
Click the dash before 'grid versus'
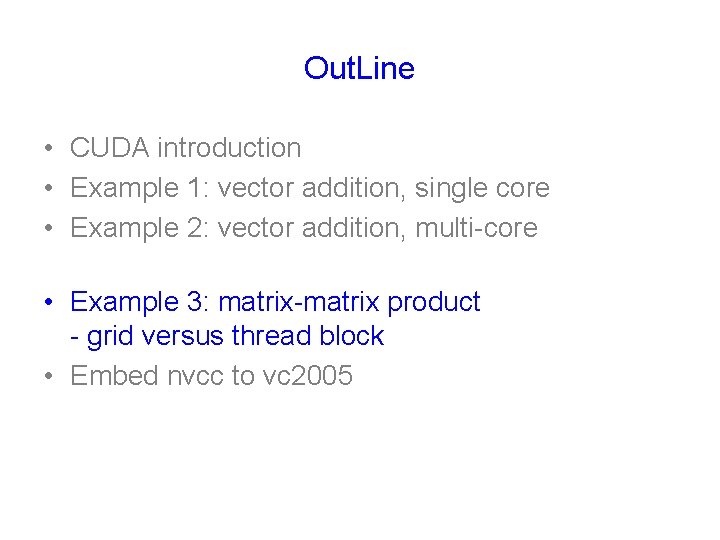[x=74, y=338]
